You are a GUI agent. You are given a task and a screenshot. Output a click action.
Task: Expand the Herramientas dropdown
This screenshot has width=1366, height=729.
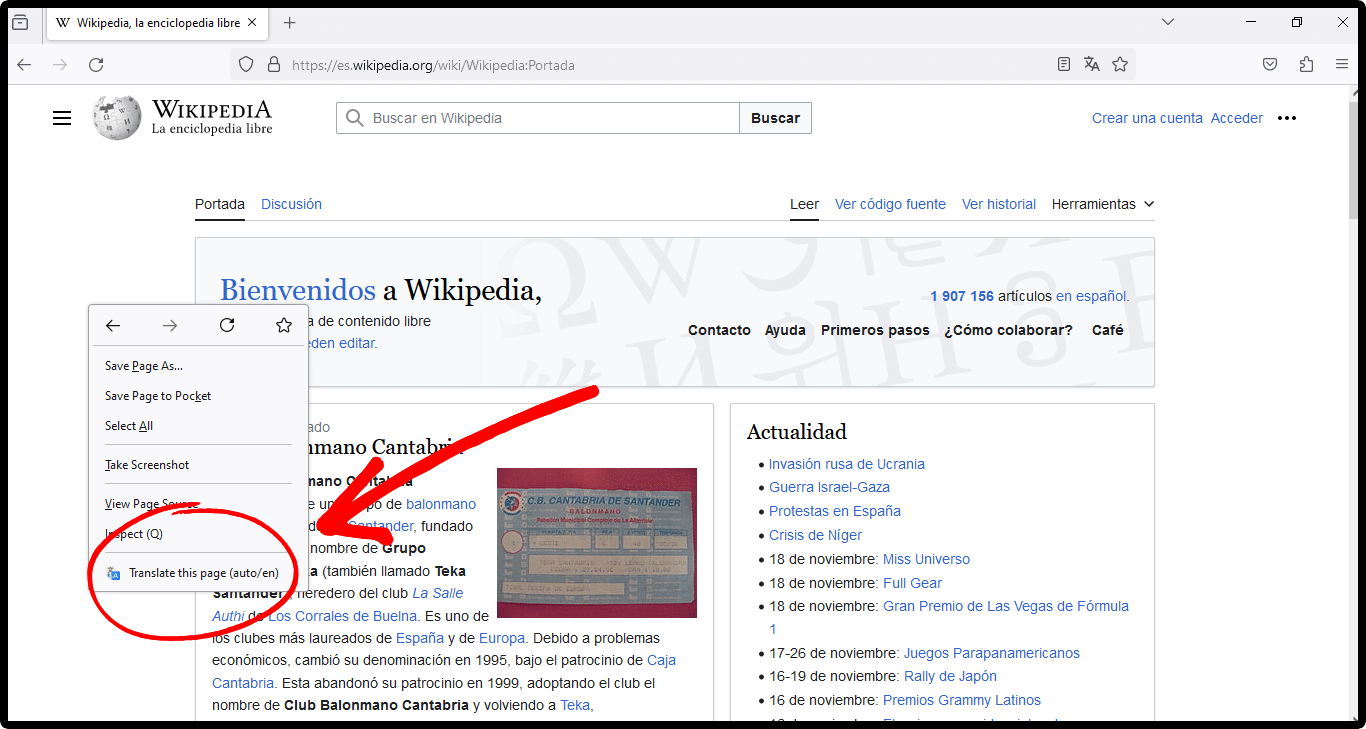tap(1103, 204)
